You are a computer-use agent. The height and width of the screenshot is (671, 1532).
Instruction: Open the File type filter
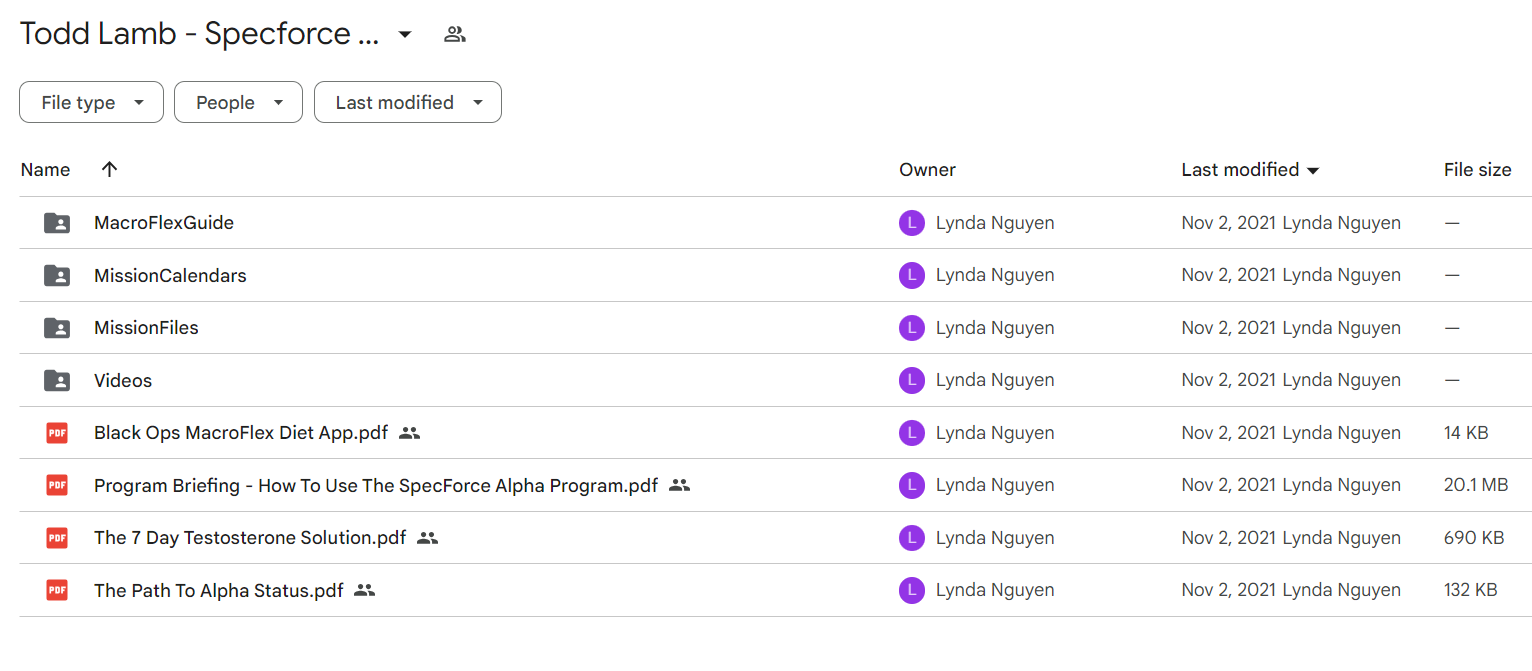coord(91,102)
